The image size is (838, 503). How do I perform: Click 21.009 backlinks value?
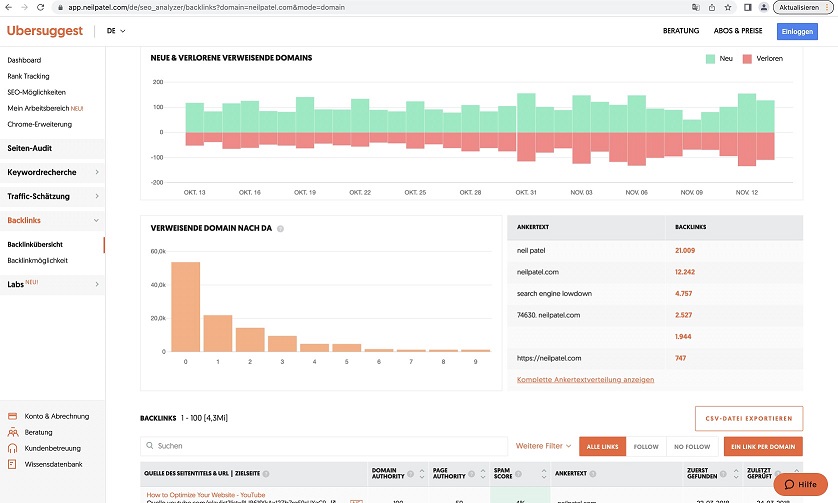[x=685, y=251]
